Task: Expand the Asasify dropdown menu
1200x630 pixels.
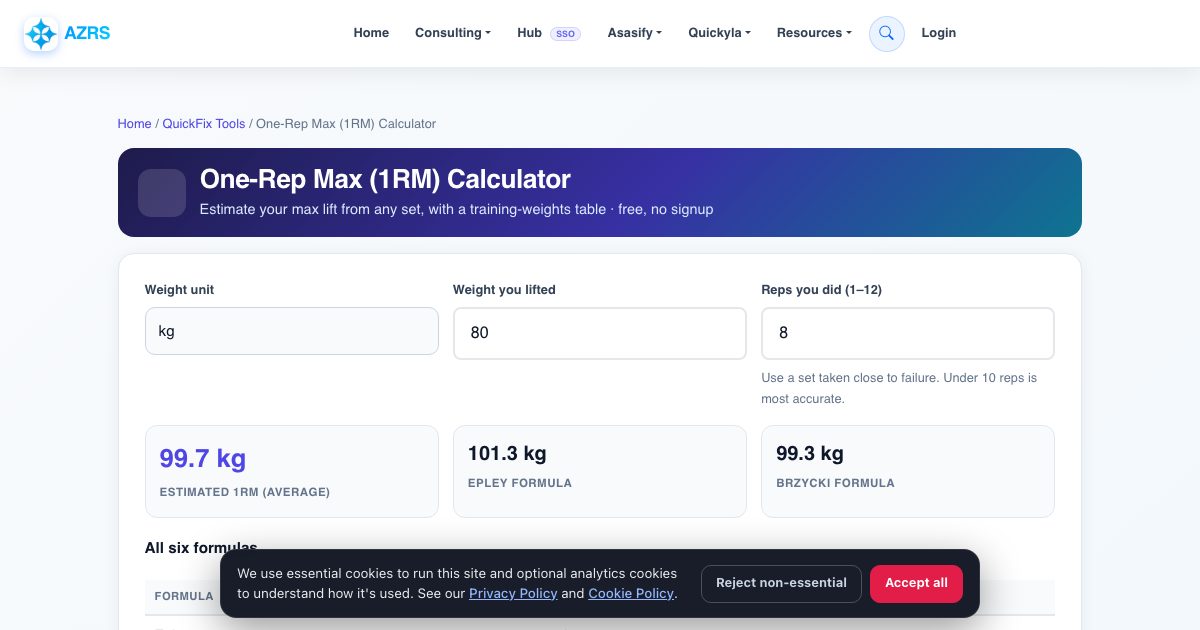Action: (635, 33)
